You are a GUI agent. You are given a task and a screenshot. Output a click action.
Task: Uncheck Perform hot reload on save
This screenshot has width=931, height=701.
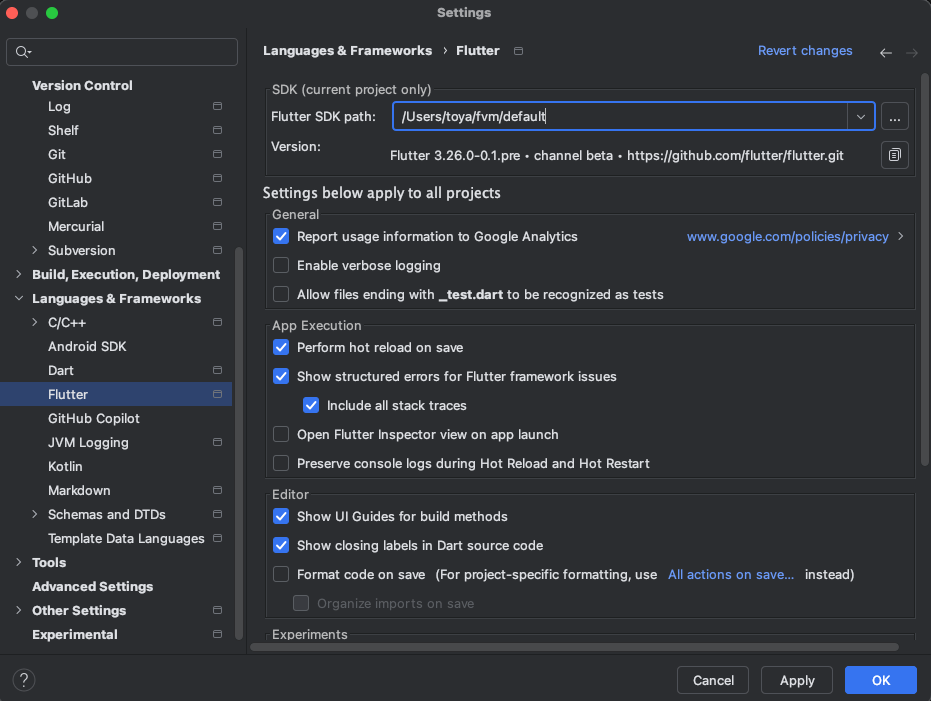(281, 347)
